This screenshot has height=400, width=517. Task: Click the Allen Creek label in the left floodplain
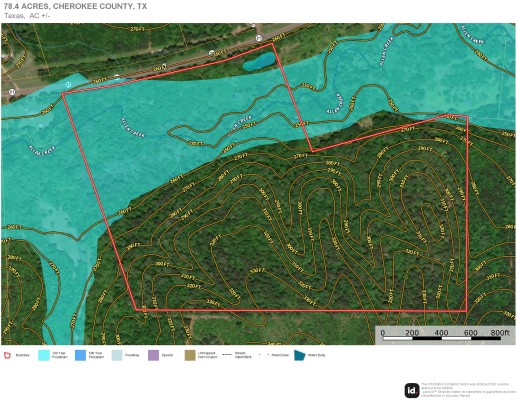pyautogui.click(x=42, y=151)
